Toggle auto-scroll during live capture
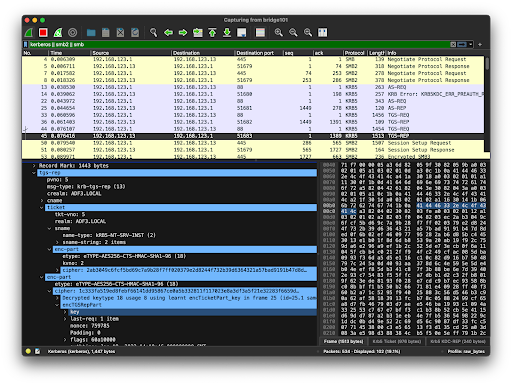 tap(242, 32)
